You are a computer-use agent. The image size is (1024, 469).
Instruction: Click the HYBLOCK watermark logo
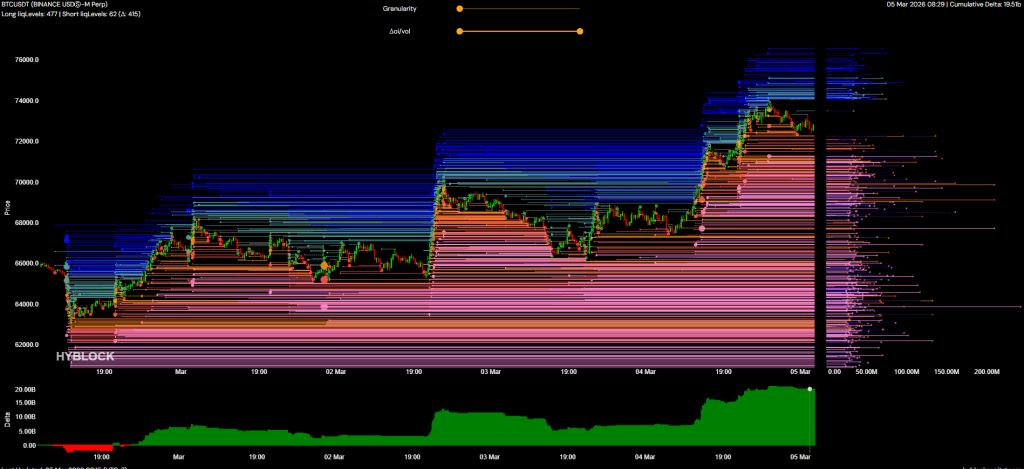click(84, 356)
